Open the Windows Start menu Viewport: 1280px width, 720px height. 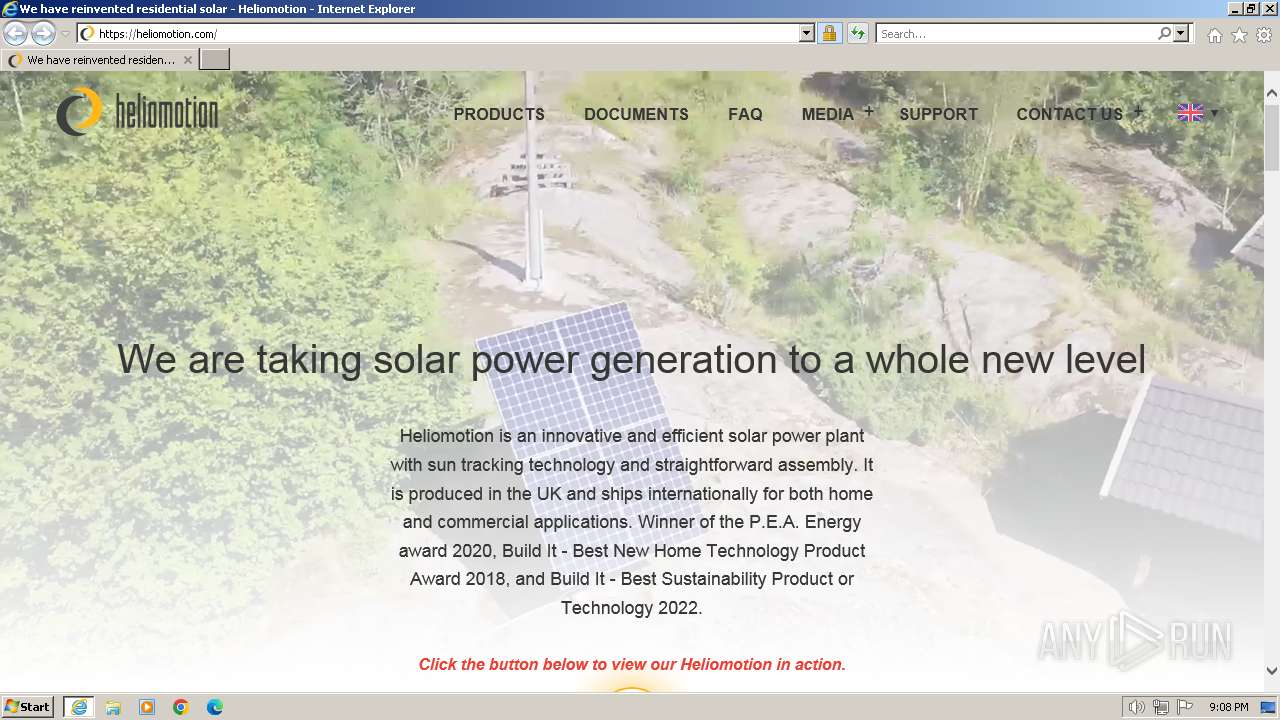(27, 707)
